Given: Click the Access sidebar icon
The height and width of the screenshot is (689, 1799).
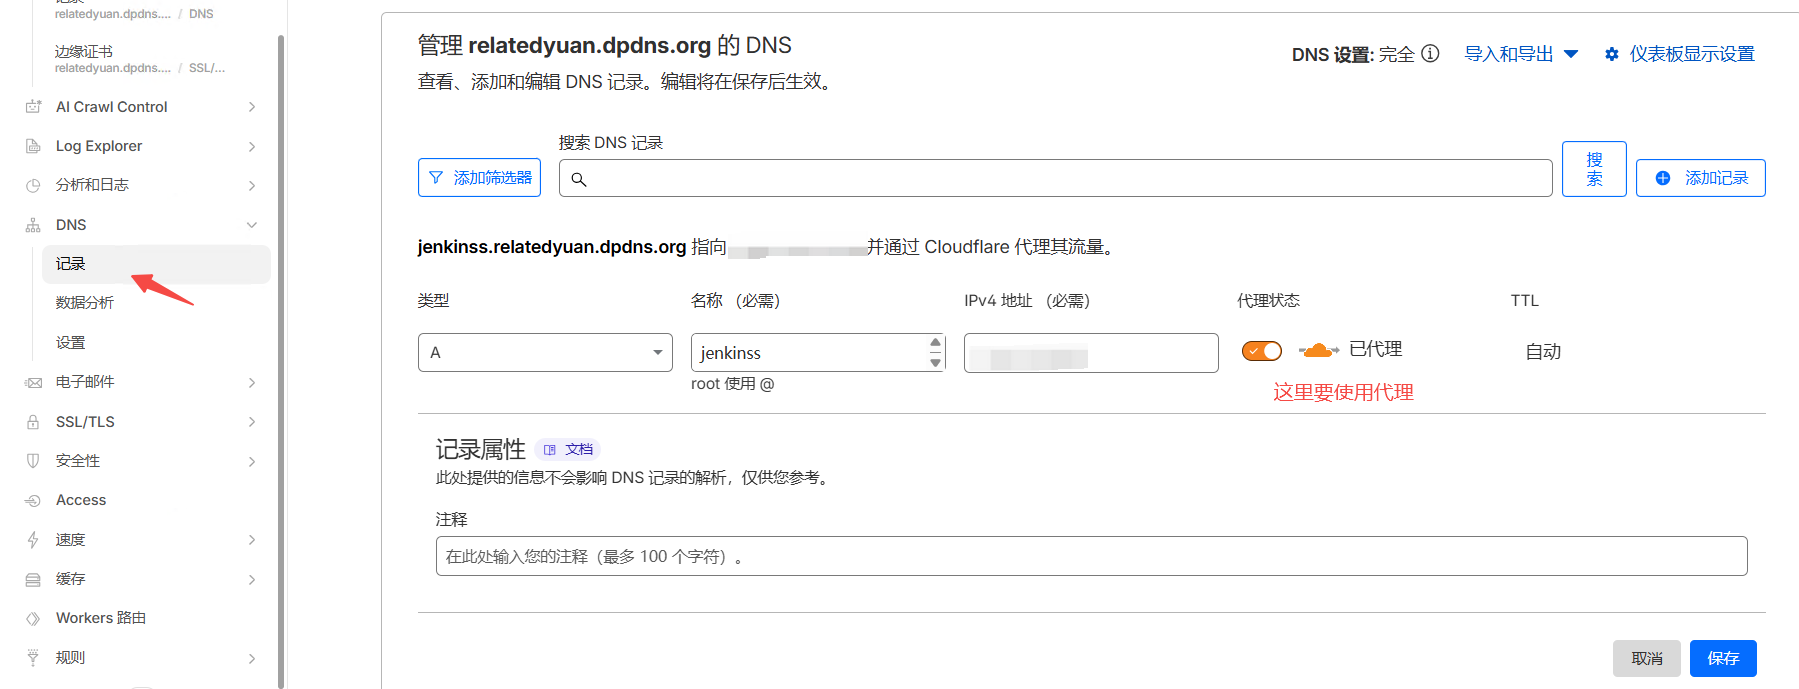Looking at the screenshot, I should pyautogui.click(x=33, y=500).
